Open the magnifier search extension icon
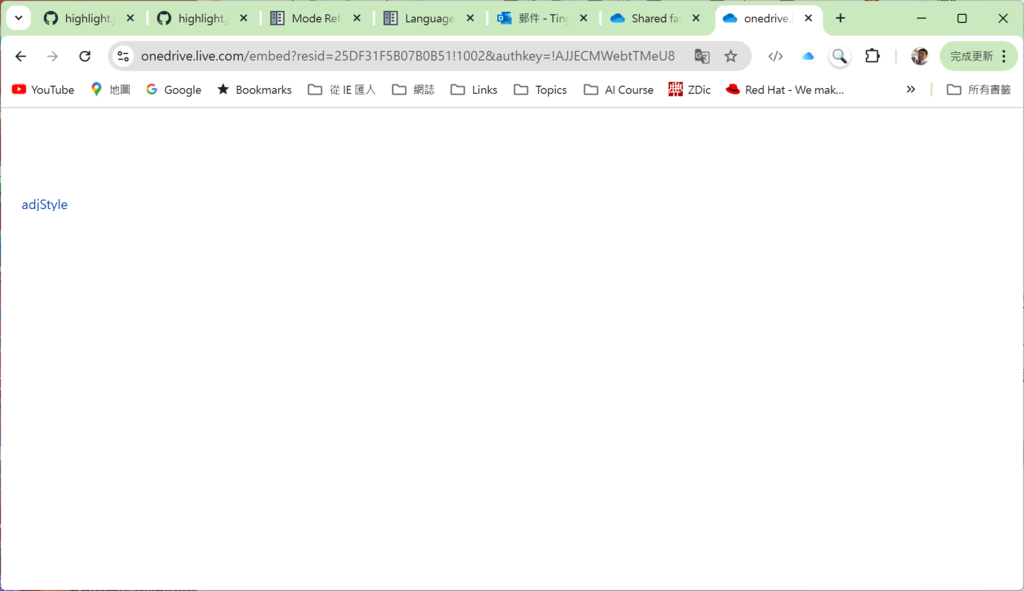Screen dimensions: 1024x591 (x=840, y=56)
